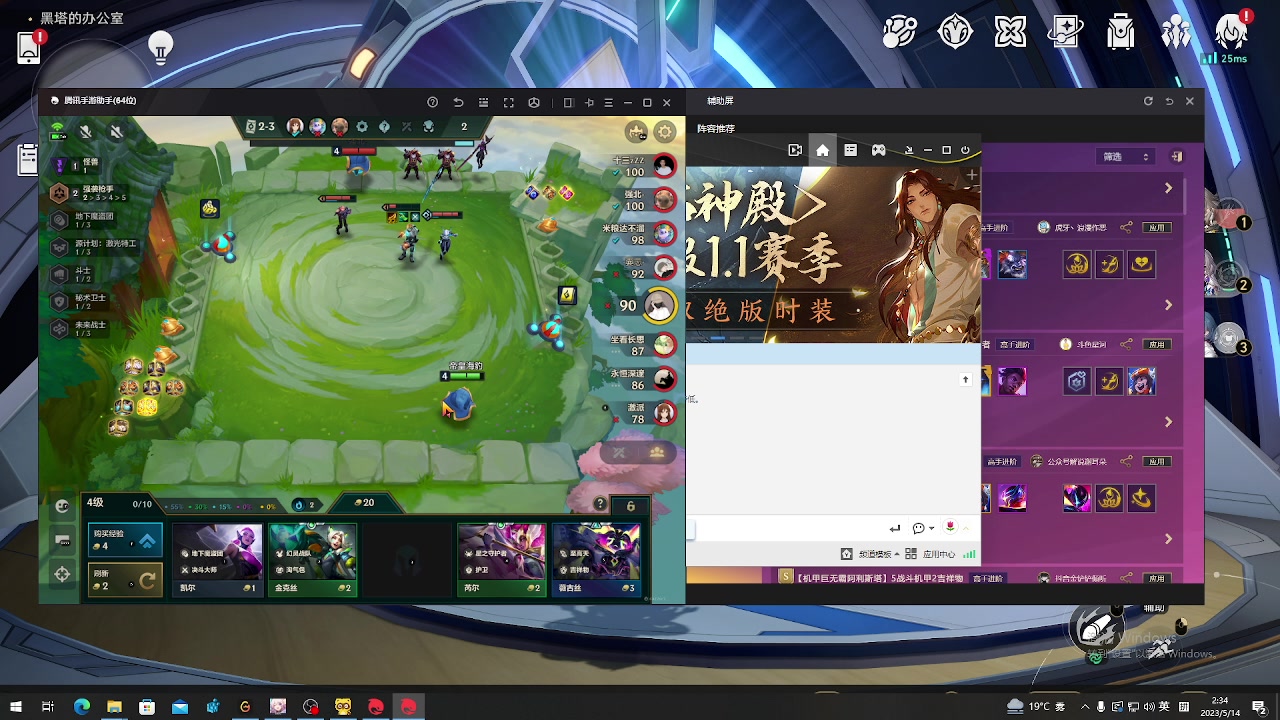Buy the 芮尔 champion card
The height and width of the screenshot is (720, 1280).
click(501, 560)
